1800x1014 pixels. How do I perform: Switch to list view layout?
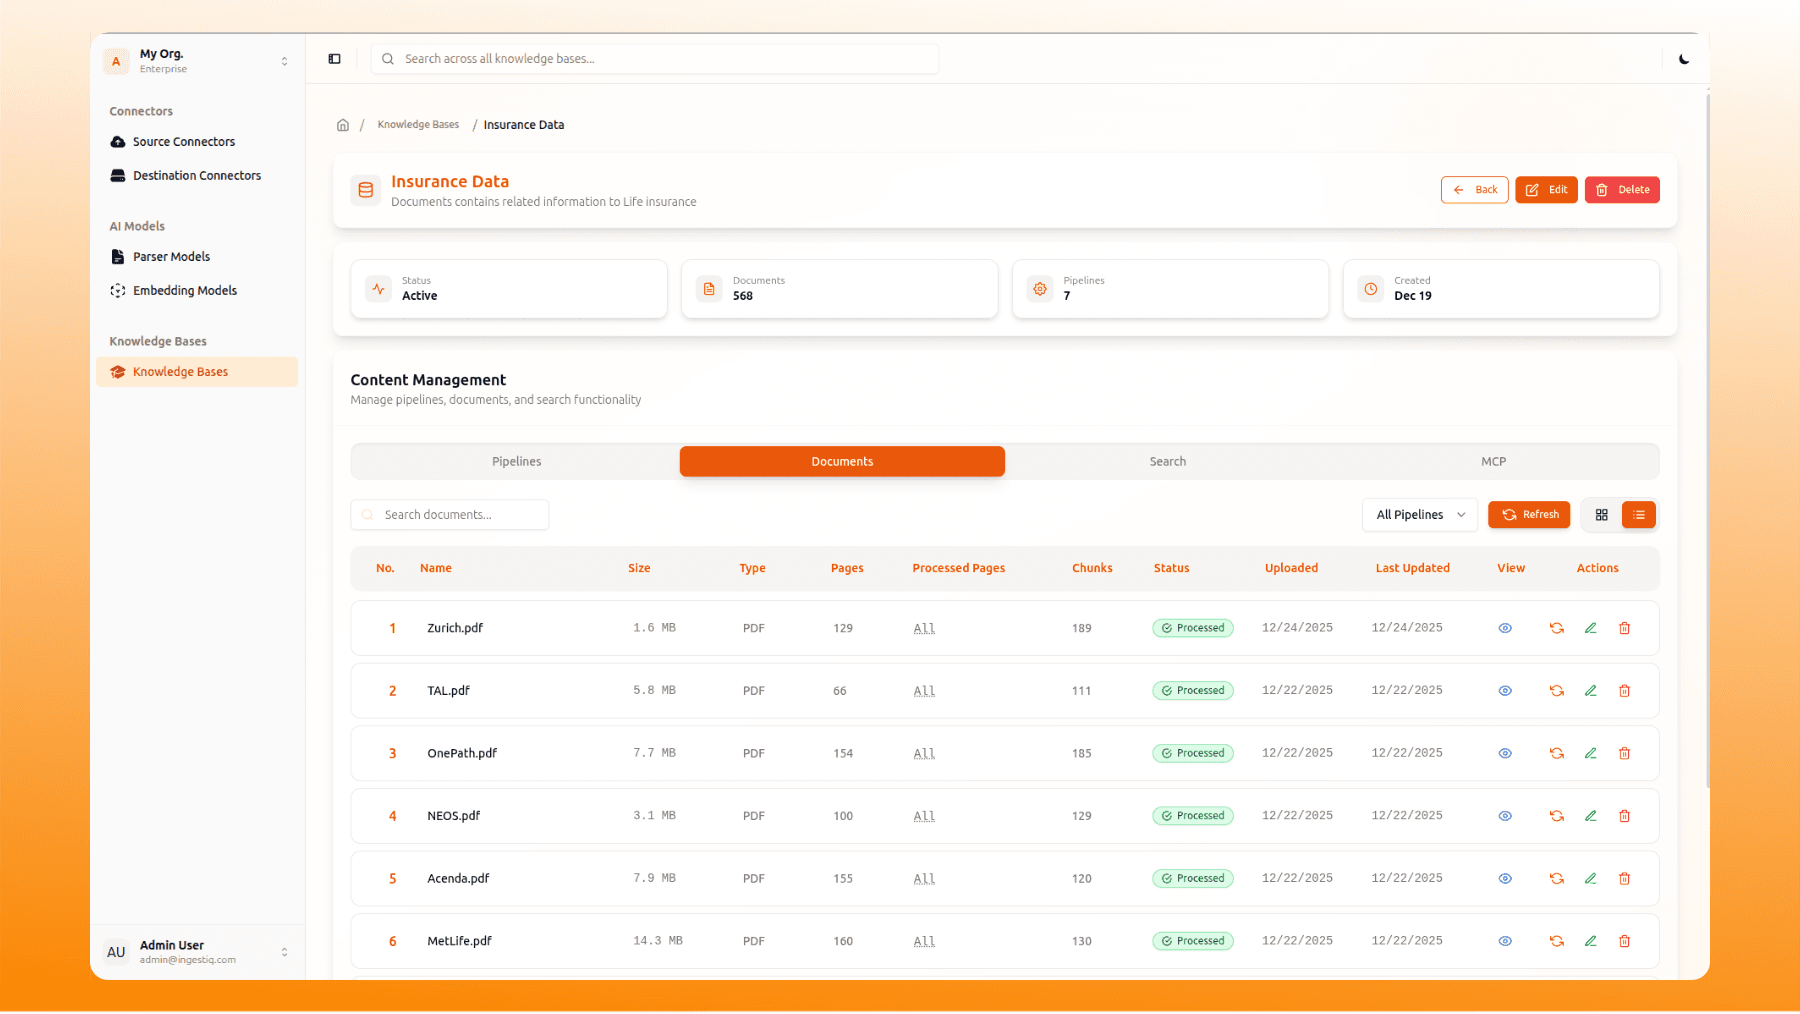pyautogui.click(x=1639, y=515)
